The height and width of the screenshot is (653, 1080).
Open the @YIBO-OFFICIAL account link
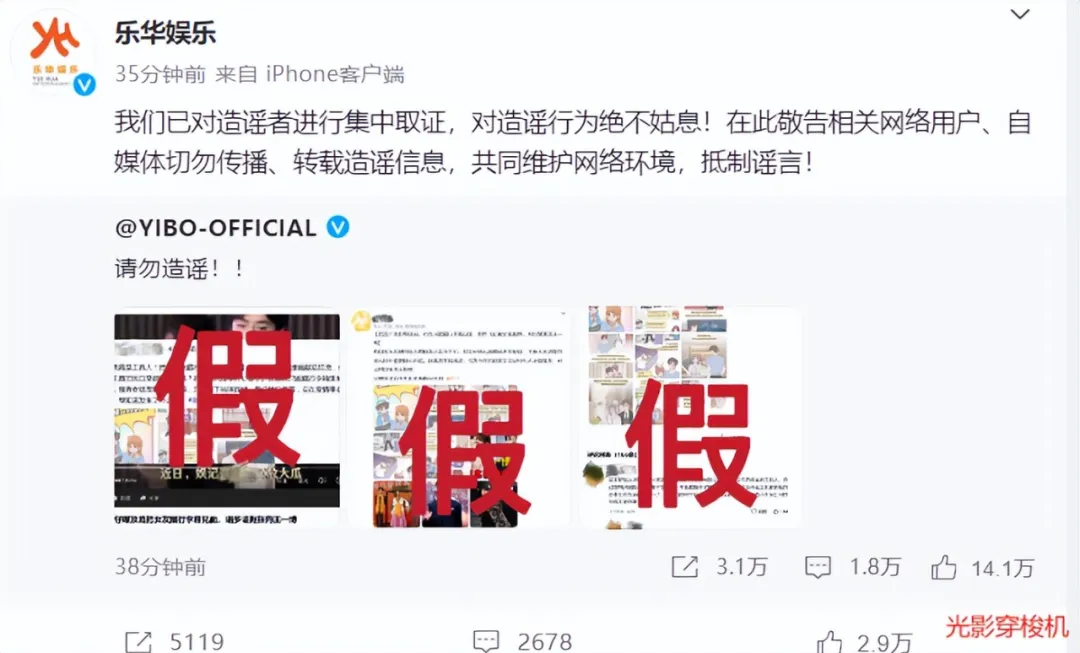pyautogui.click(x=216, y=227)
